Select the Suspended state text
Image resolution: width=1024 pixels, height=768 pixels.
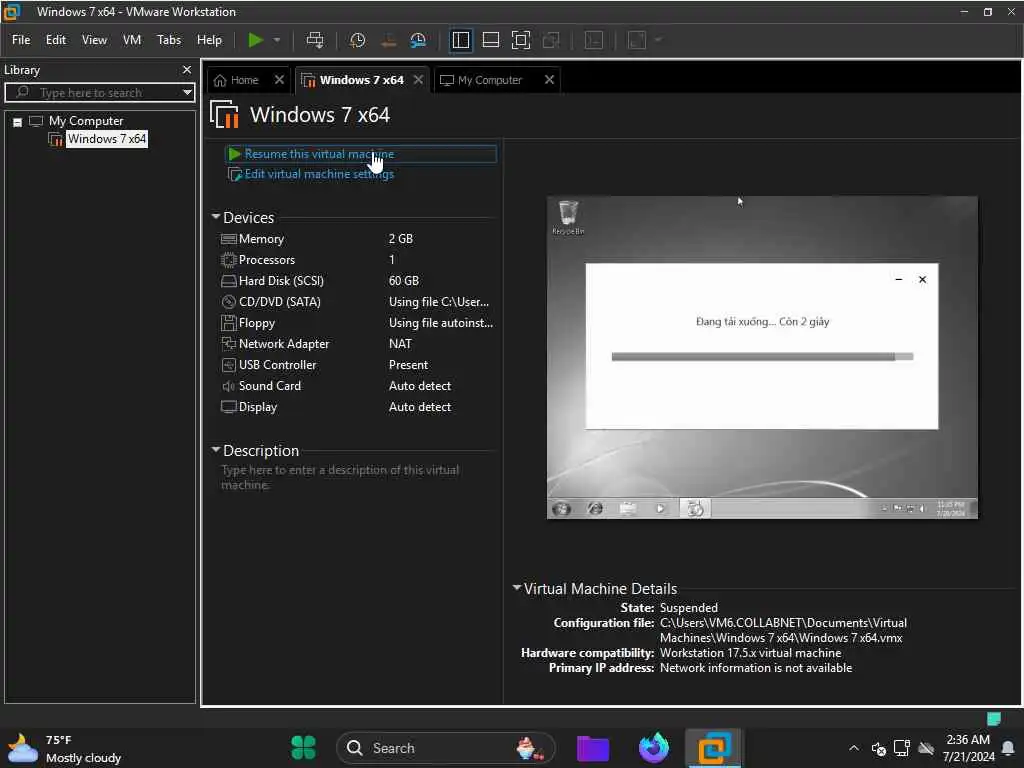[688, 608]
